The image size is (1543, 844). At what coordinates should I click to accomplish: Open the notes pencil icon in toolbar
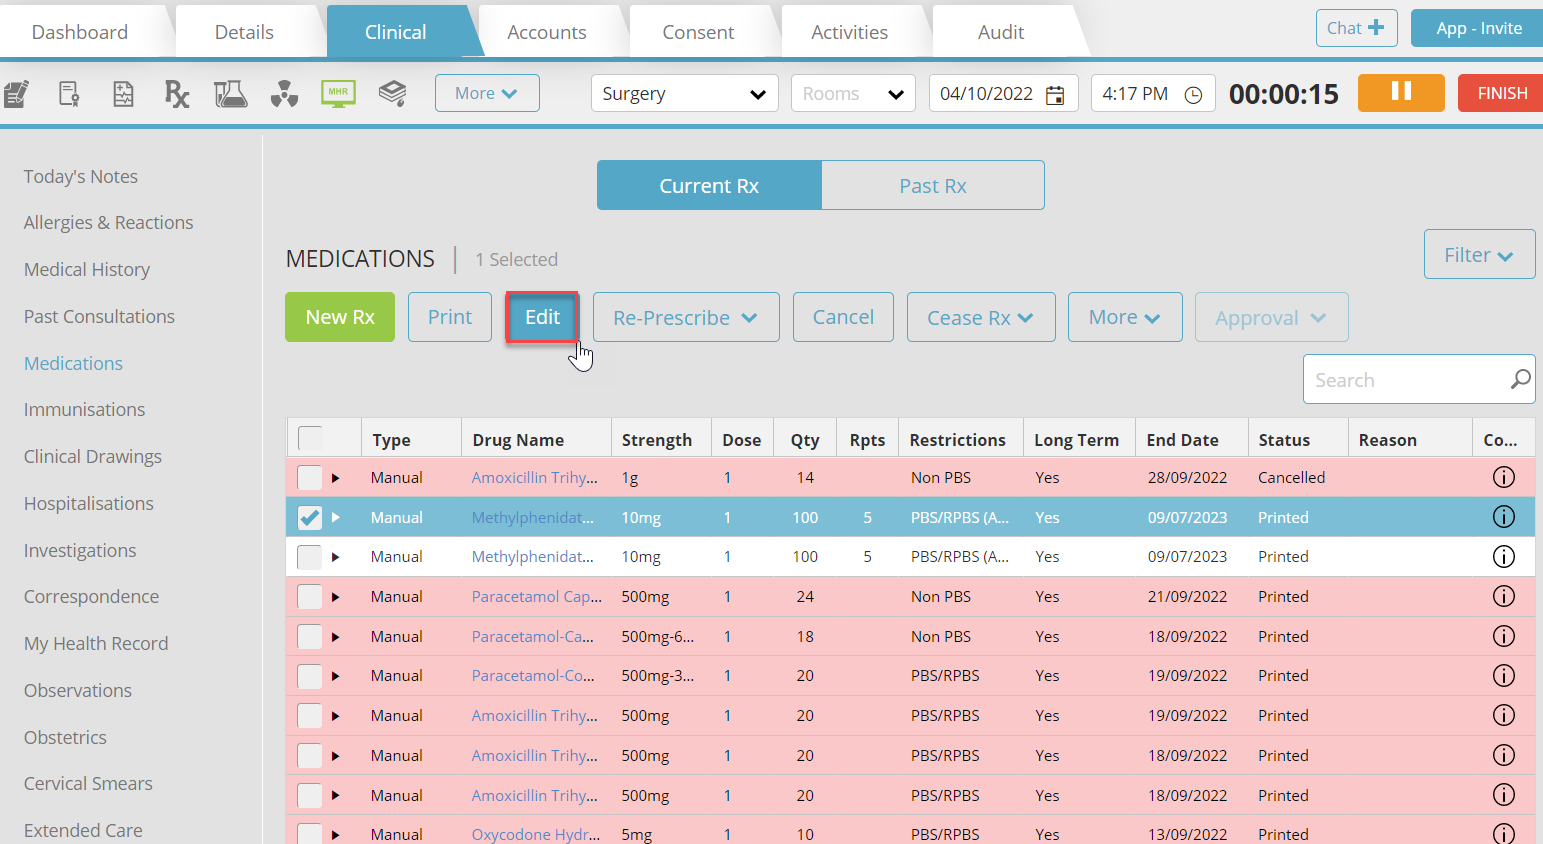[17, 94]
